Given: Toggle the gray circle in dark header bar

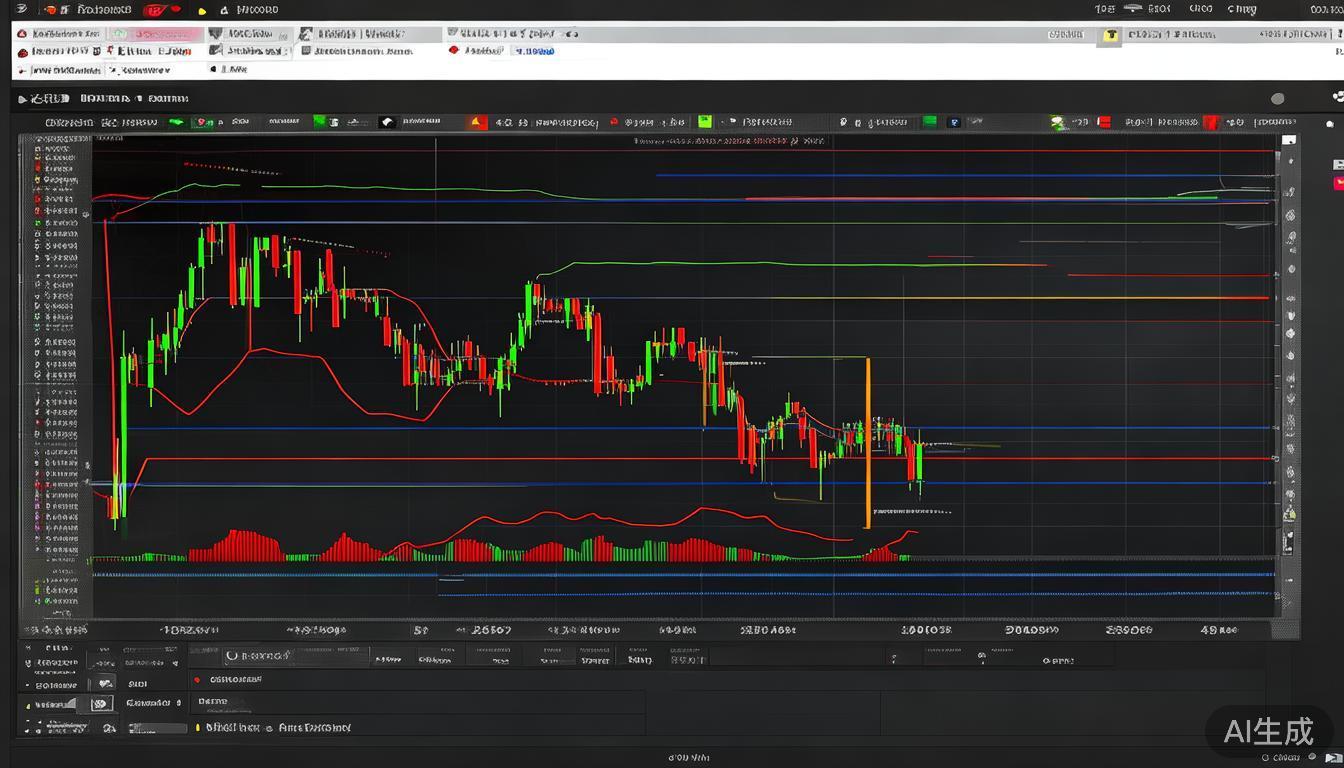Looking at the screenshot, I should click(1277, 98).
